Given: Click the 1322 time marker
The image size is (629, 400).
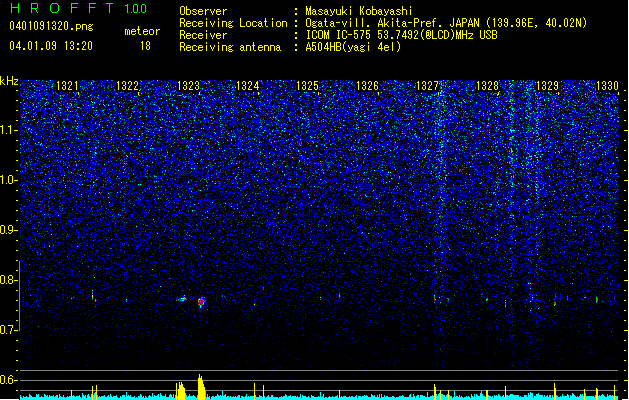Looking at the screenshot, I should pos(127,86).
